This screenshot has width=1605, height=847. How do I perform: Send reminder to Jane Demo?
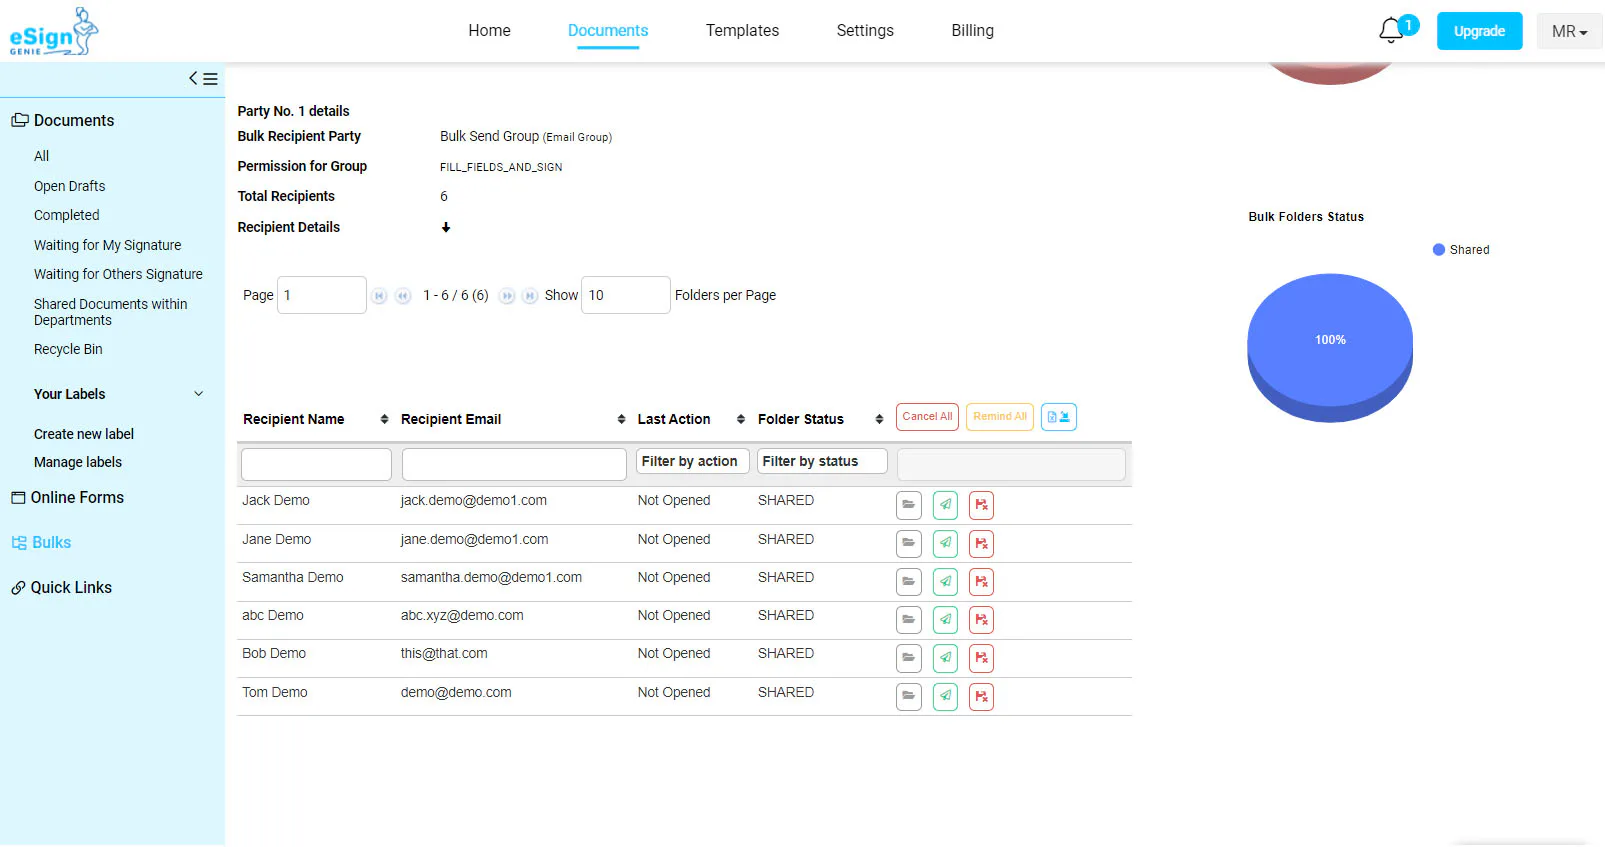tap(945, 543)
